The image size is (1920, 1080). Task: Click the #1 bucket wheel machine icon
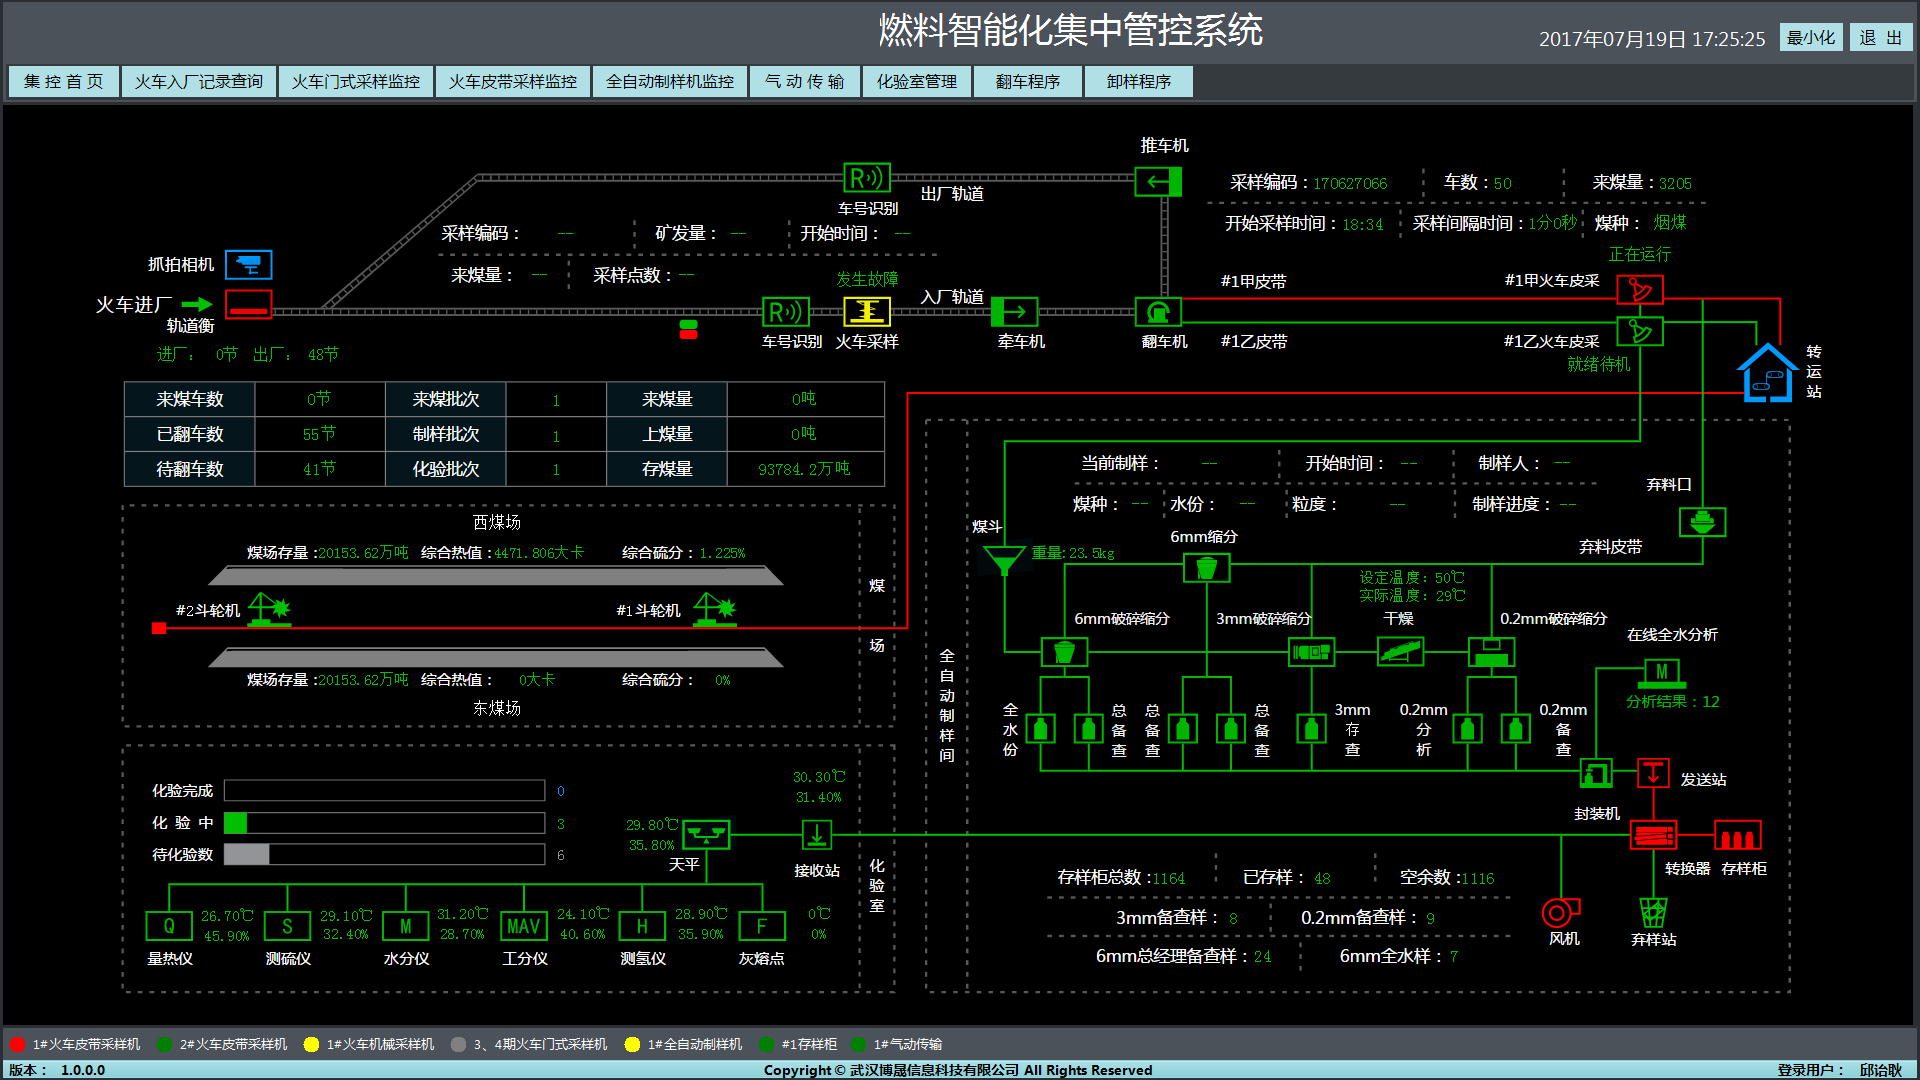tap(715, 609)
